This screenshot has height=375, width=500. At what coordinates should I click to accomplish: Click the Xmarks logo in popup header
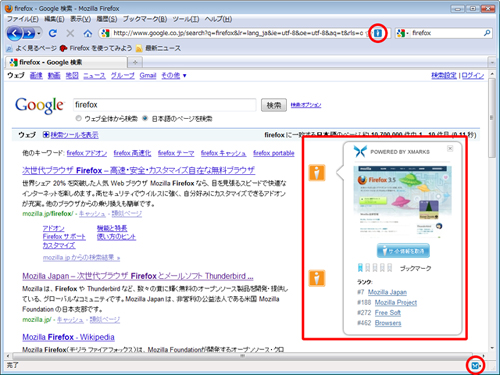[x=360, y=151]
